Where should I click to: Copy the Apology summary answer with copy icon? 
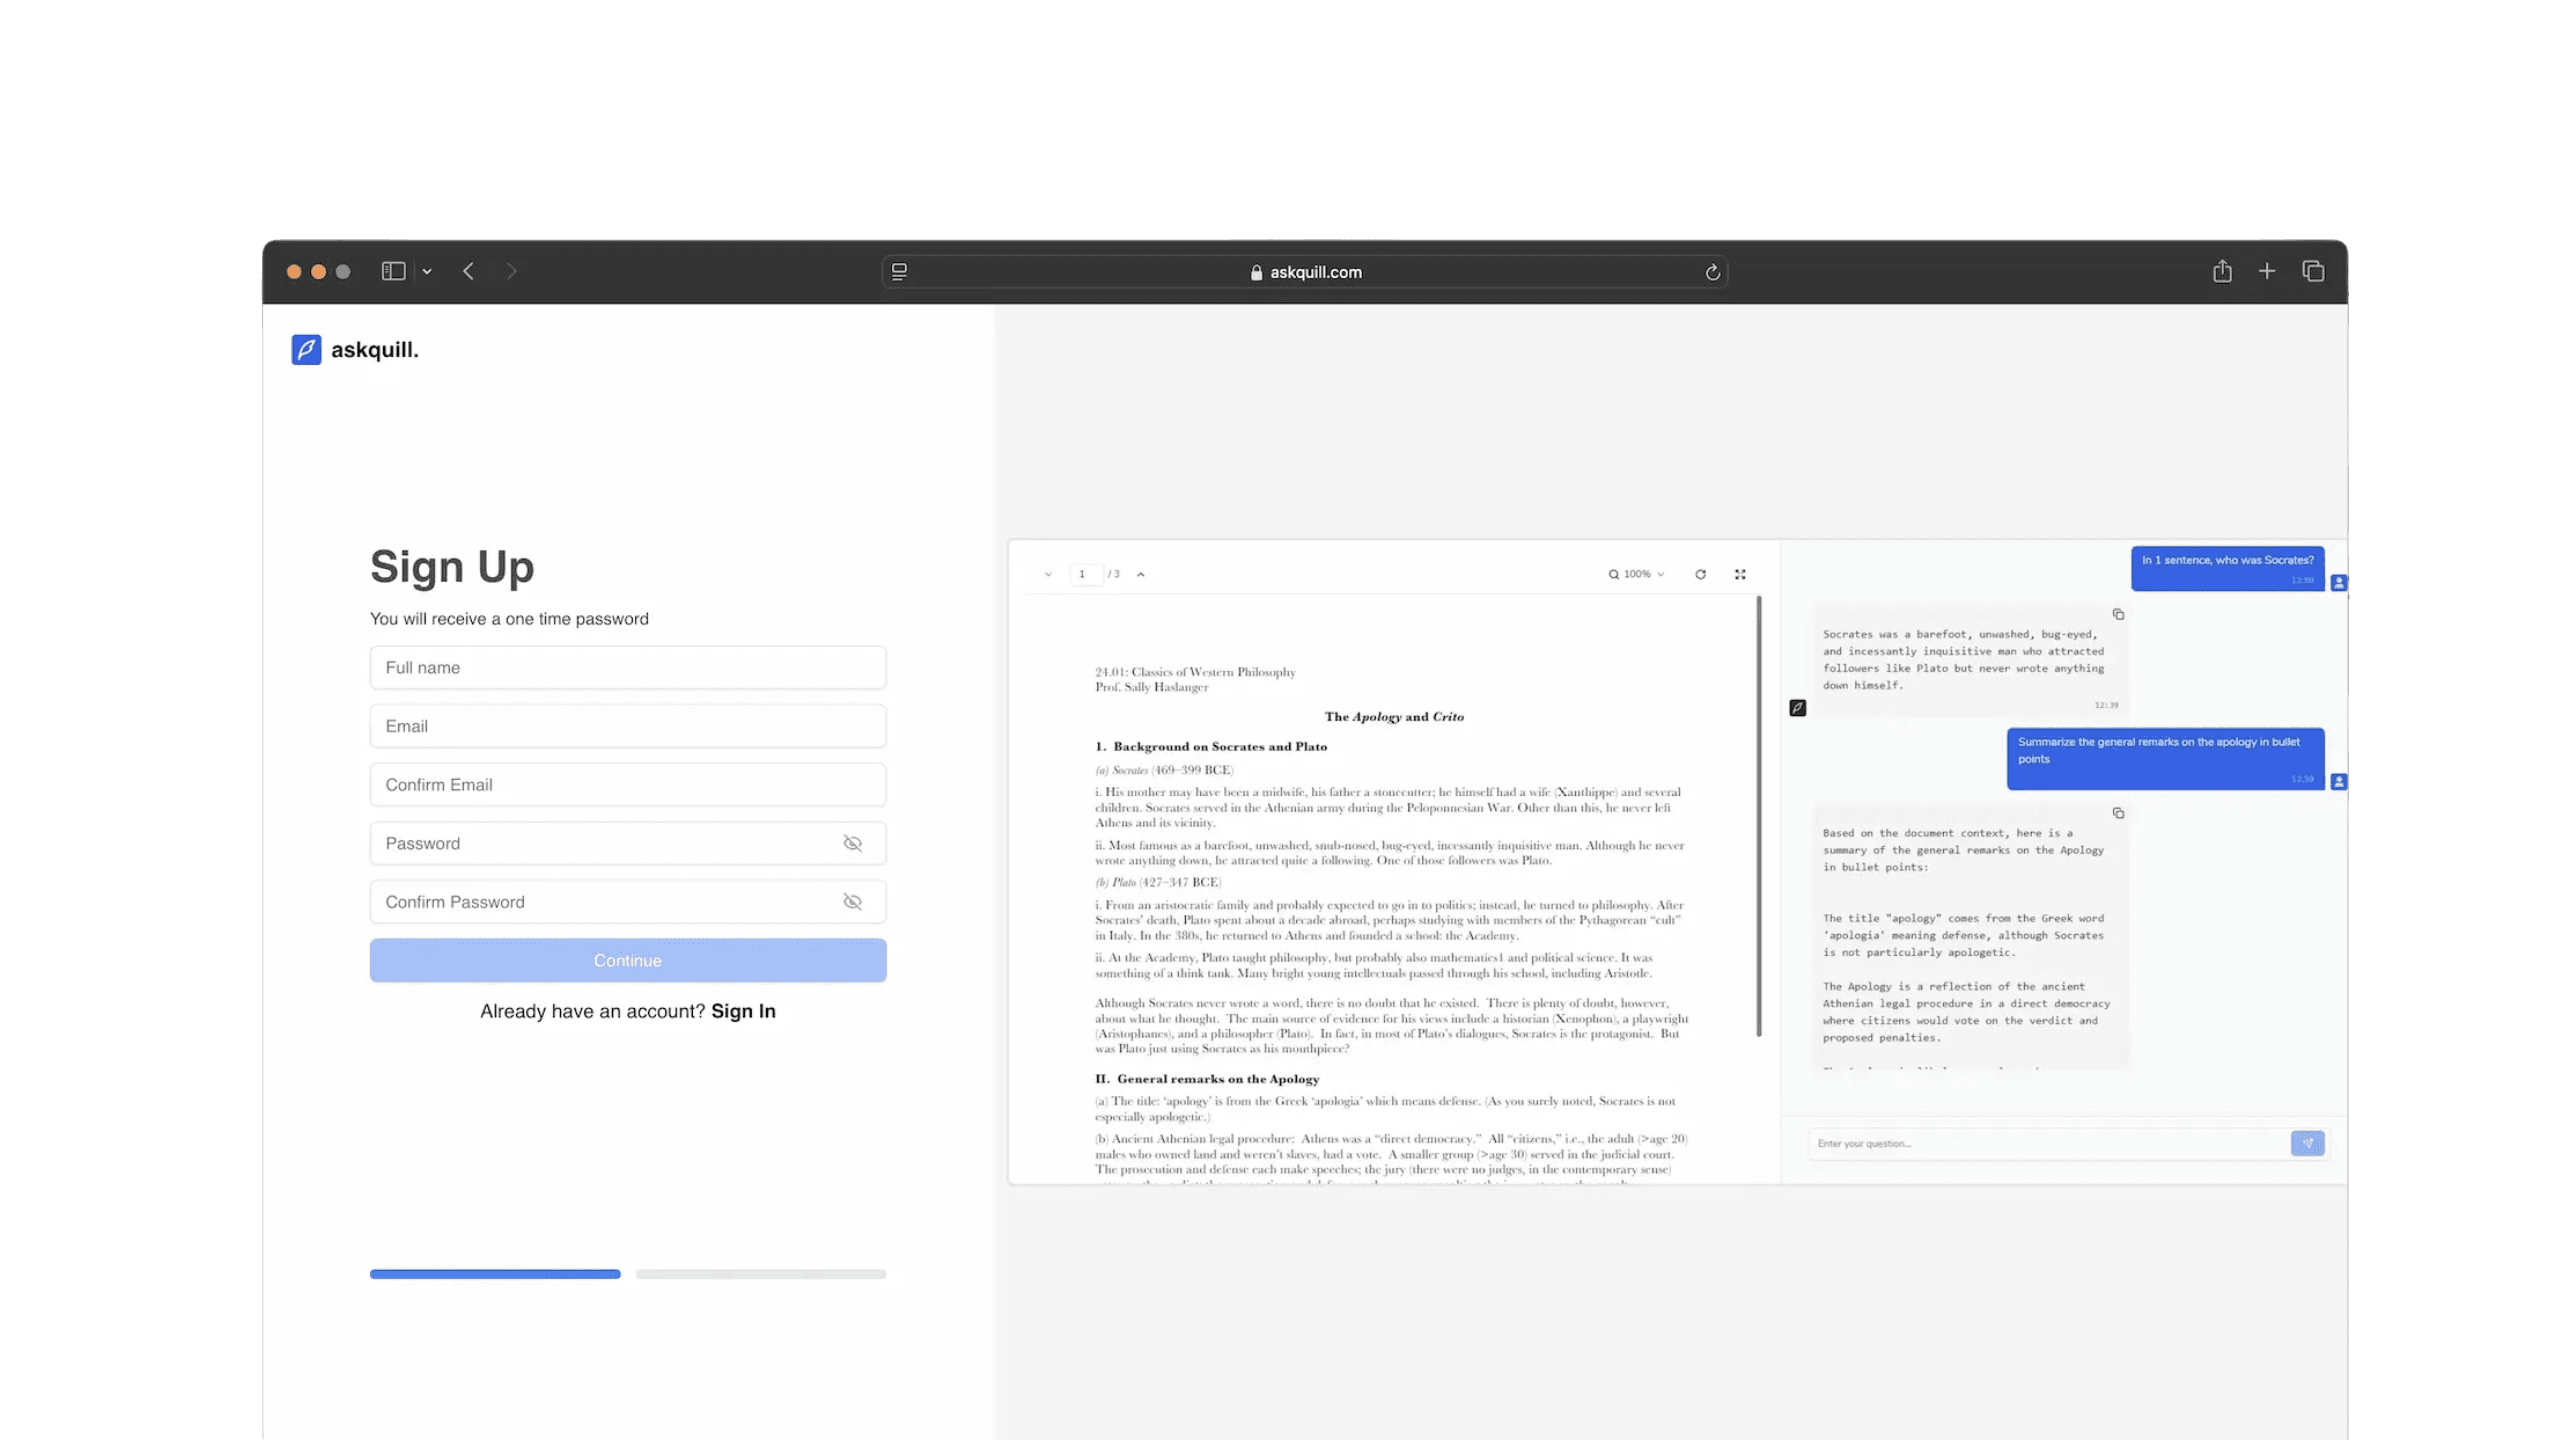point(2118,813)
